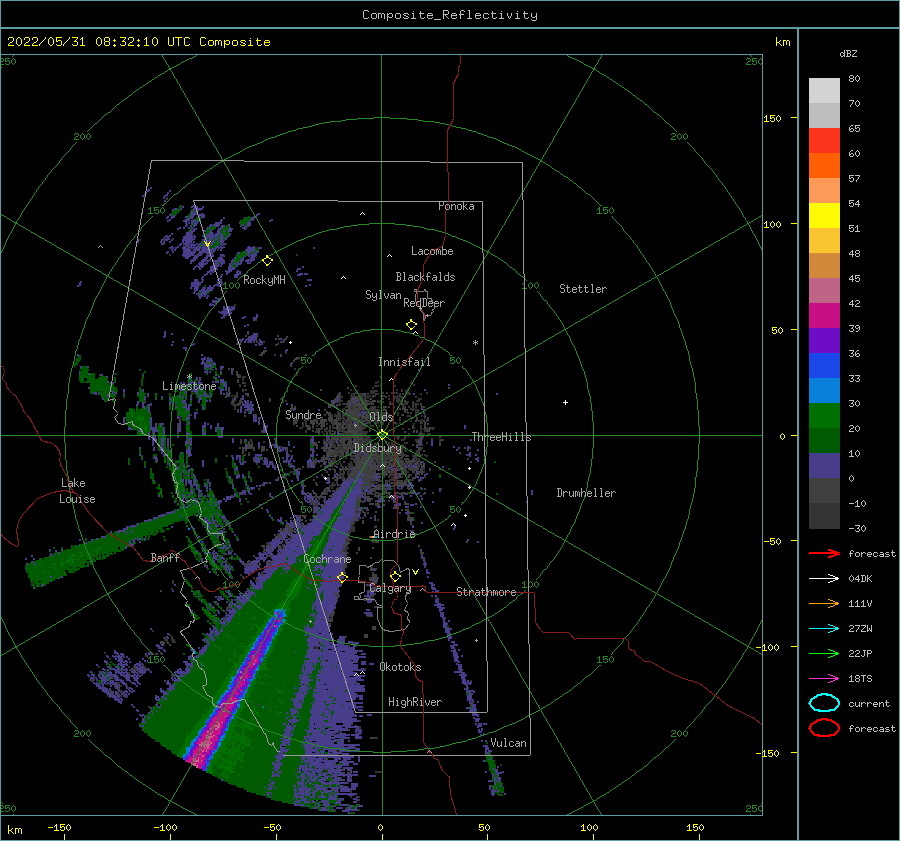The image size is (900, 841).
Task: Pick the yellow 54-51 dBZ color swatch
Action: (x=824, y=215)
